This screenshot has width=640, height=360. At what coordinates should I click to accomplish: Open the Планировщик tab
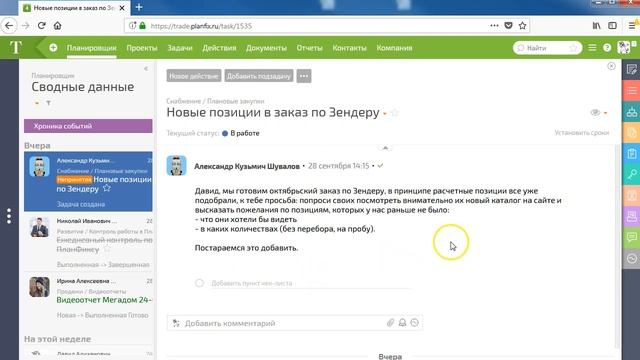[91, 48]
